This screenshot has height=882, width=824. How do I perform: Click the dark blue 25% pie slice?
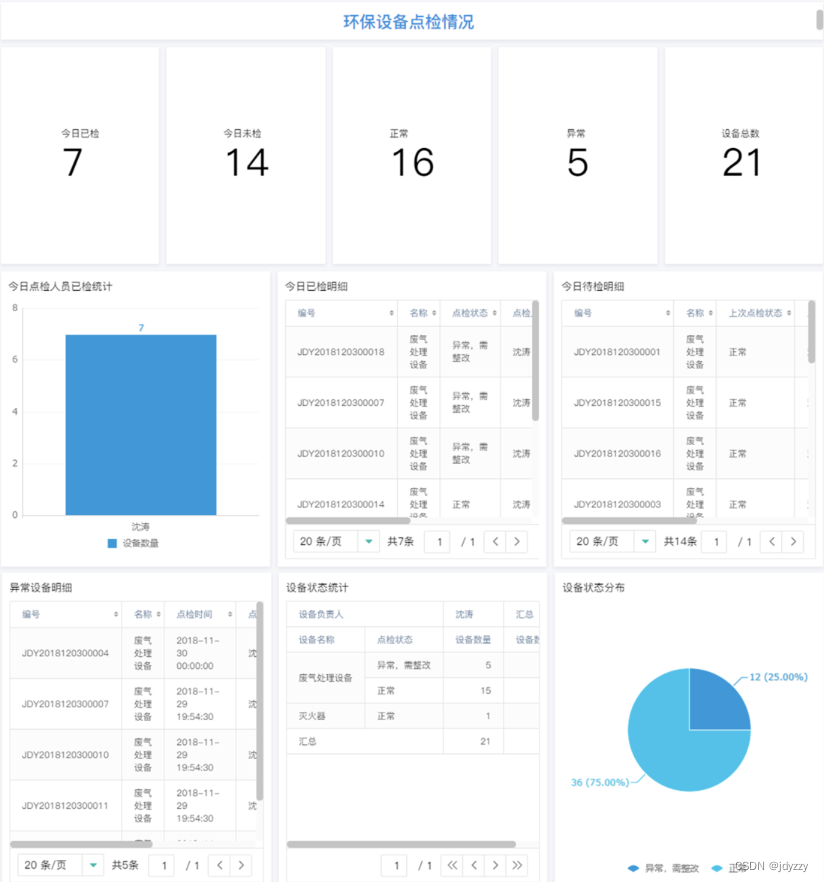pyautogui.click(x=715, y=703)
